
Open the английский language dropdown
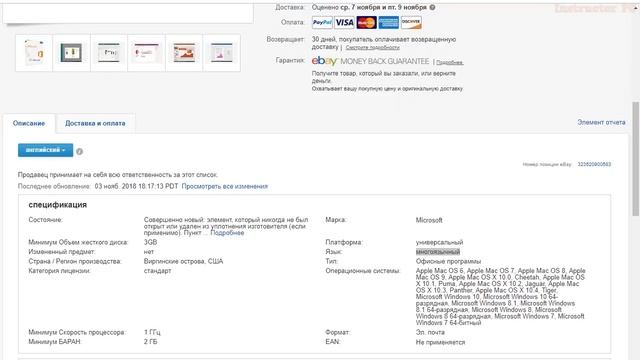(45, 150)
